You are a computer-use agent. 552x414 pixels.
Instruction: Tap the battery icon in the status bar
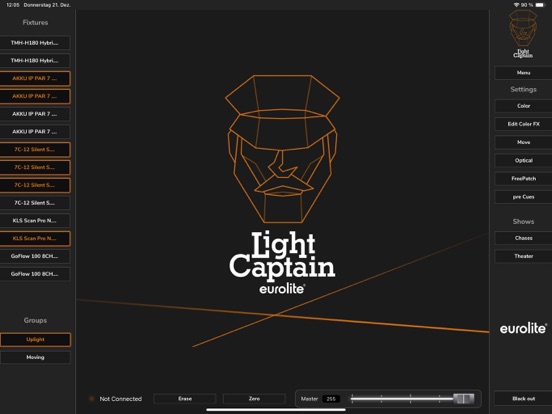click(540, 5)
